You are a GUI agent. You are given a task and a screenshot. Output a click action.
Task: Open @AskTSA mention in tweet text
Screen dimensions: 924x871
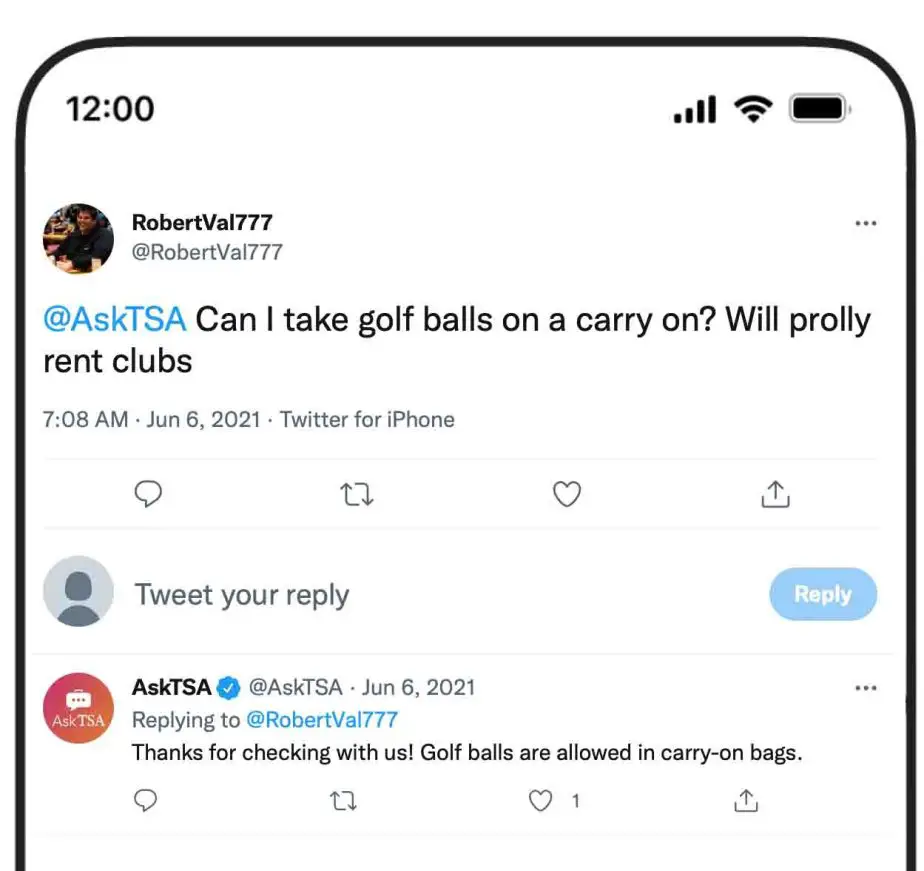[x=114, y=320]
